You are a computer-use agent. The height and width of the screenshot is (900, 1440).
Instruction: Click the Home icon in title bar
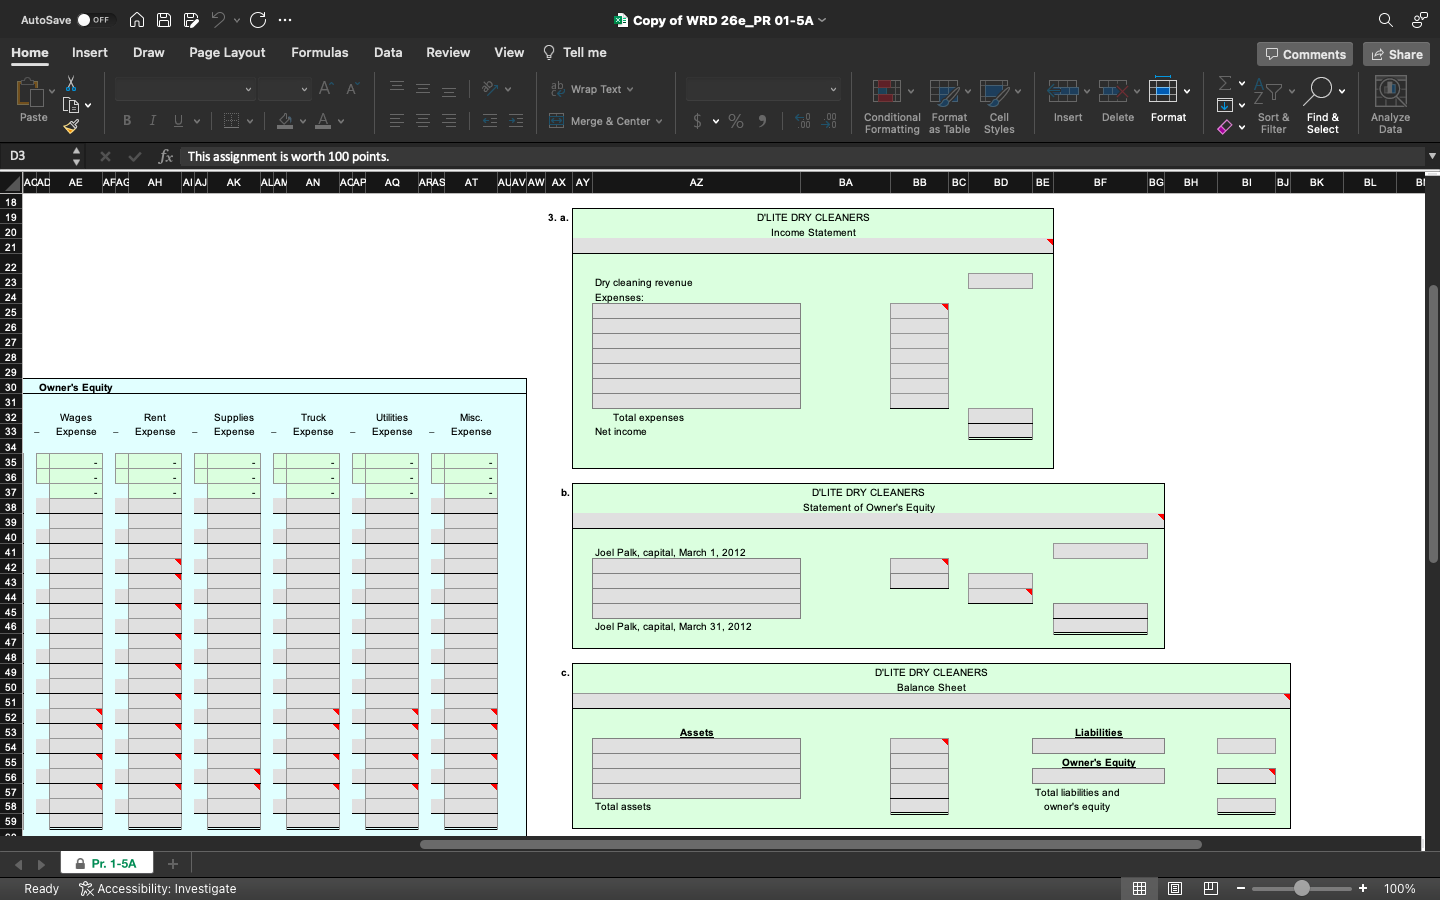point(137,20)
